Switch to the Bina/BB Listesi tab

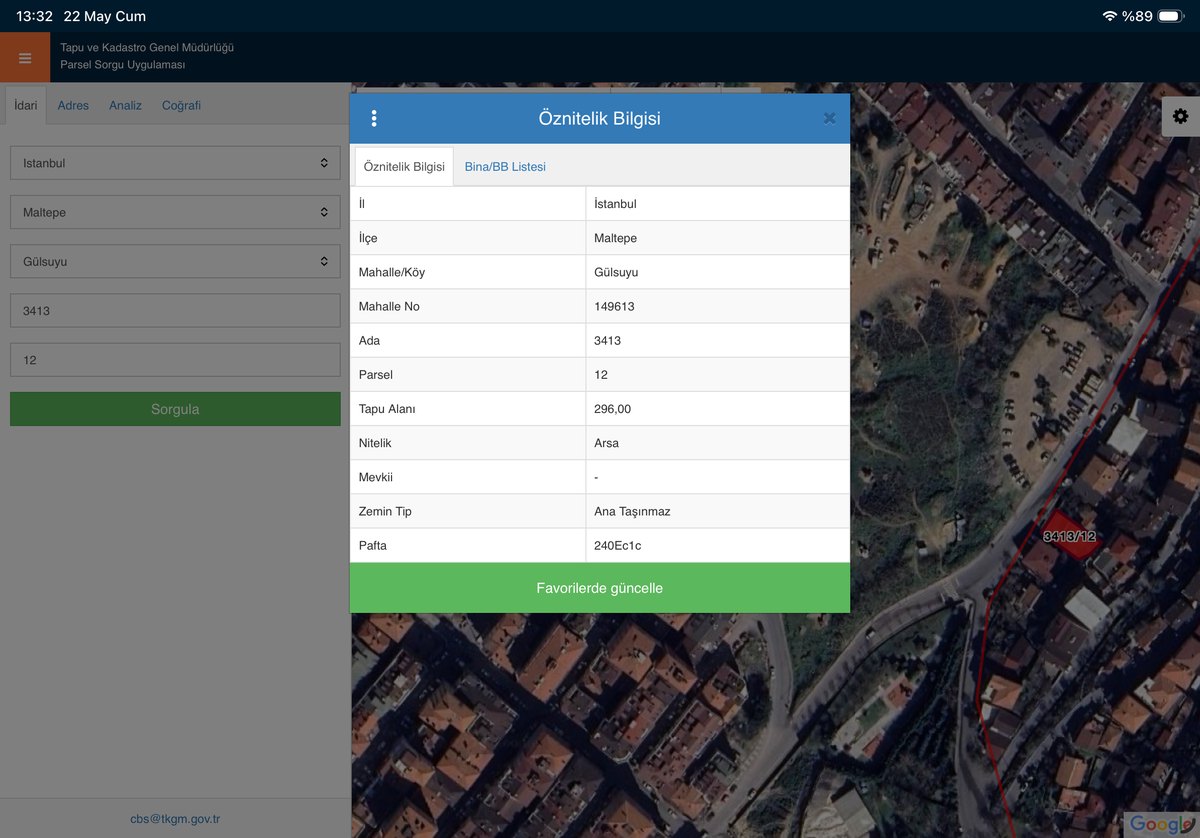pos(505,167)
